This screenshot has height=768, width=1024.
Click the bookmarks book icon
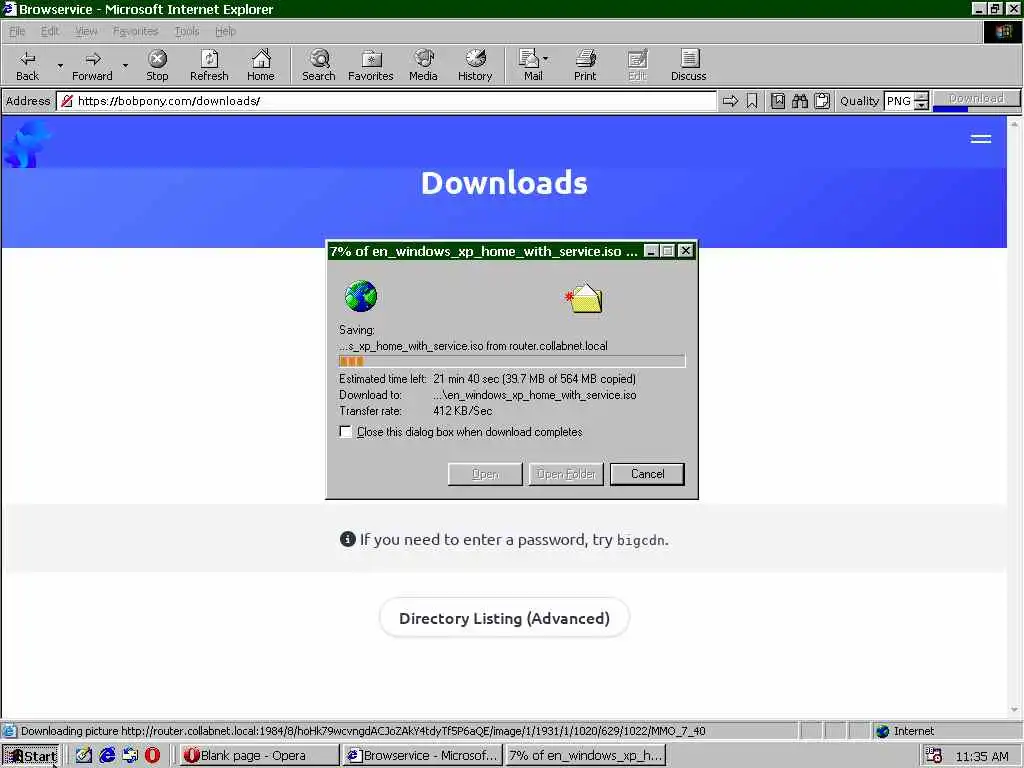[777, 101]
